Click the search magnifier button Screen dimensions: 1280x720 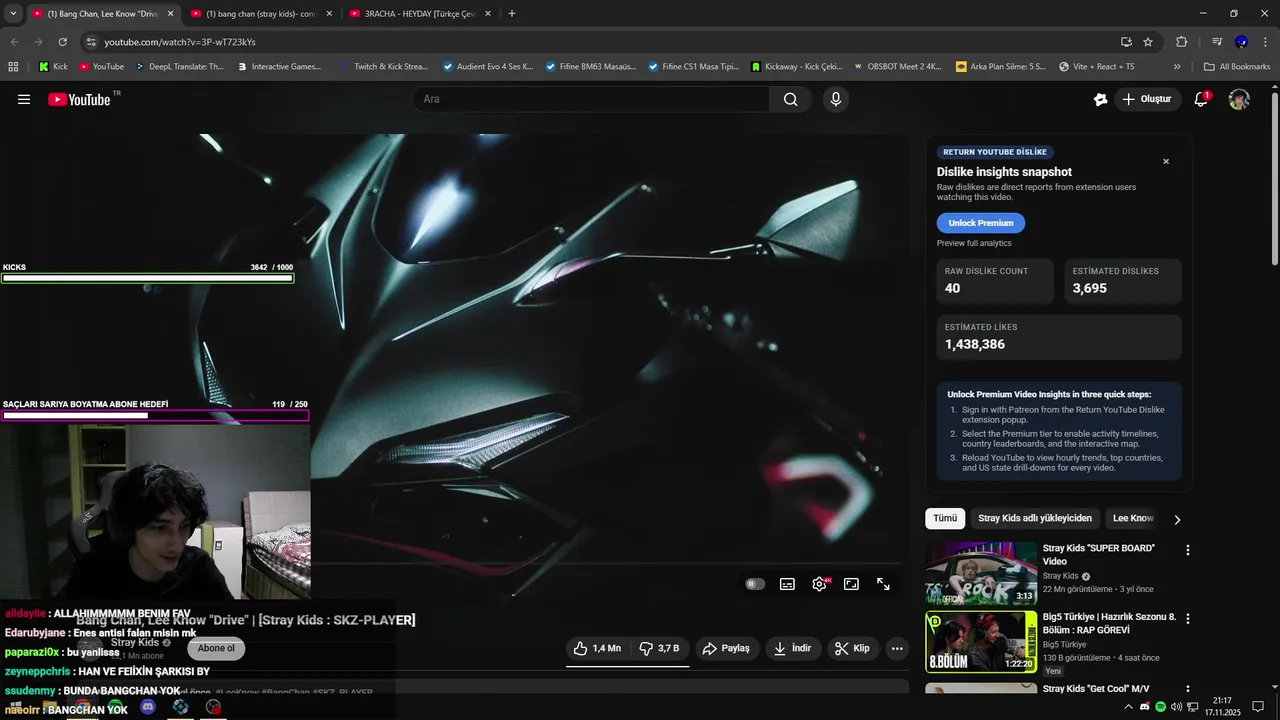pyautogui.click(x=791, y=99)
